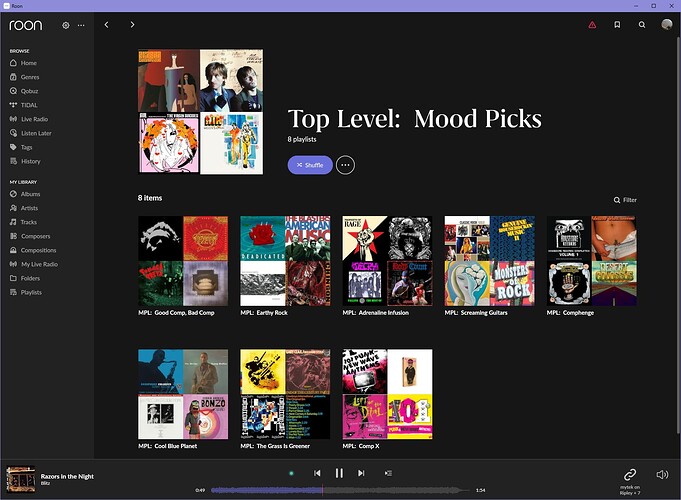Open MPL: Earthy Rock playlist cover
The width and height of the screenshot is (681, 500).
point(285,261)
